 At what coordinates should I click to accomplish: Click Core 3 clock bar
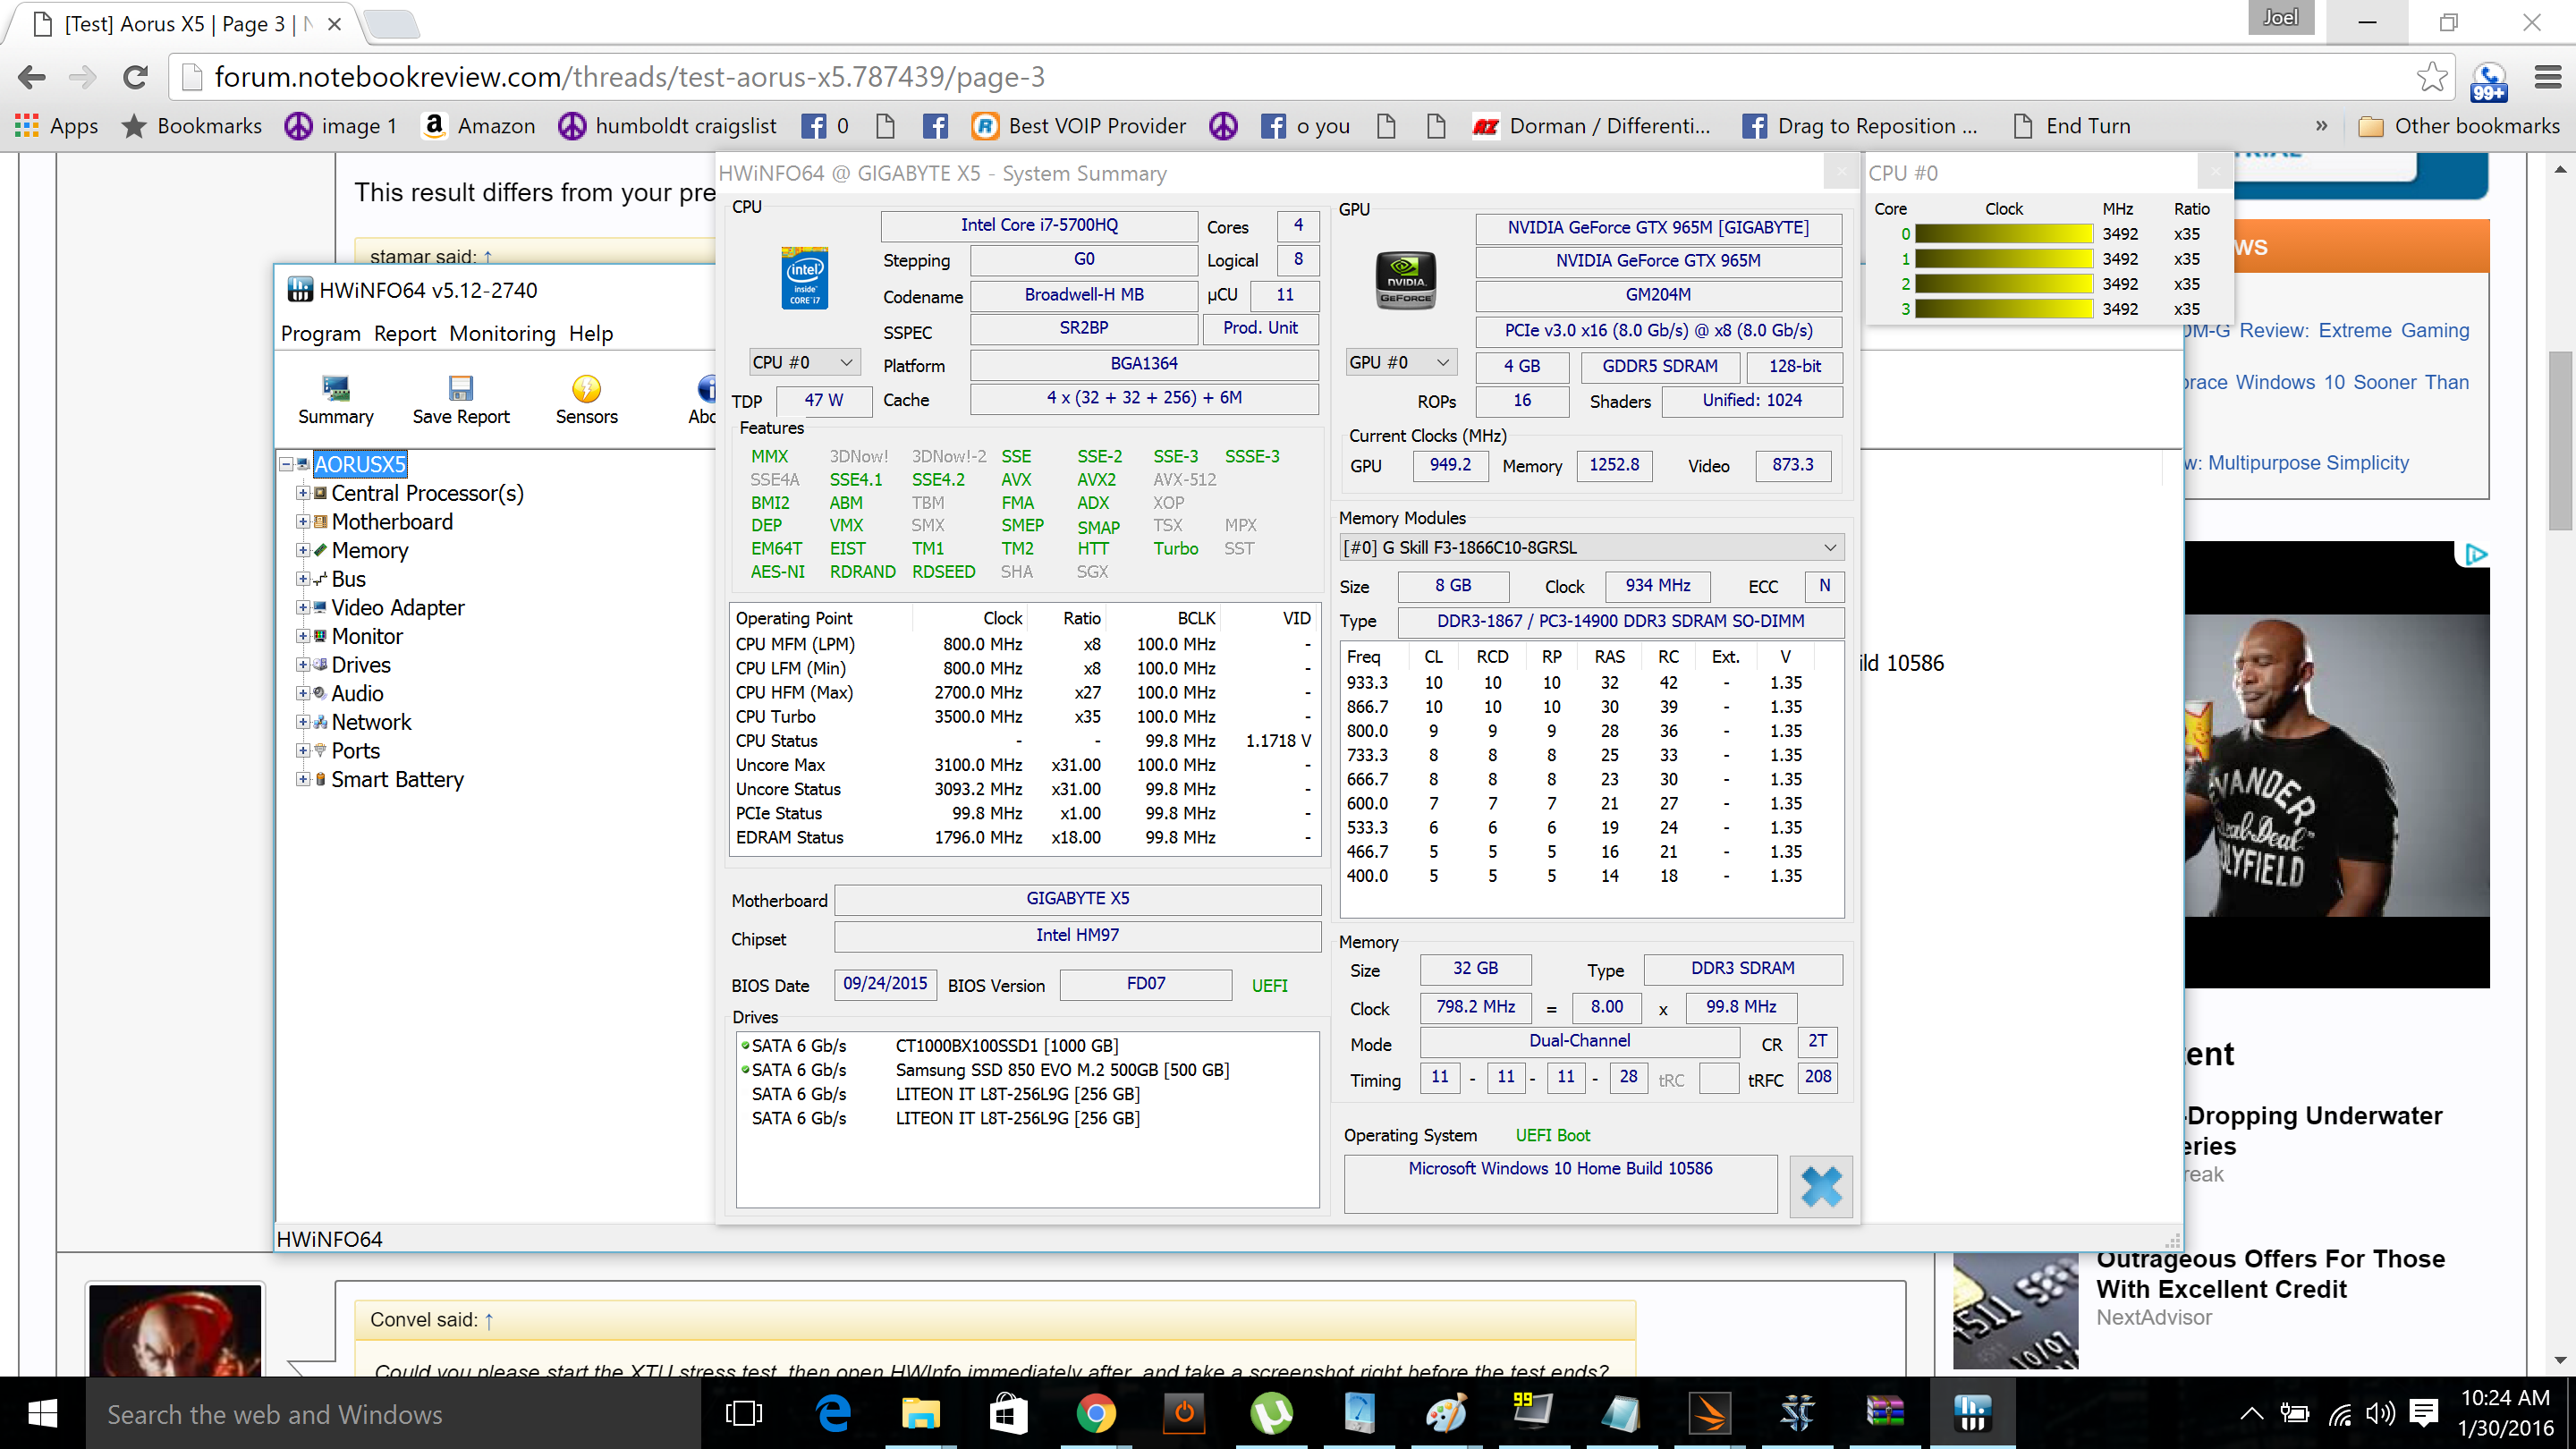[x=2003, y=309]
